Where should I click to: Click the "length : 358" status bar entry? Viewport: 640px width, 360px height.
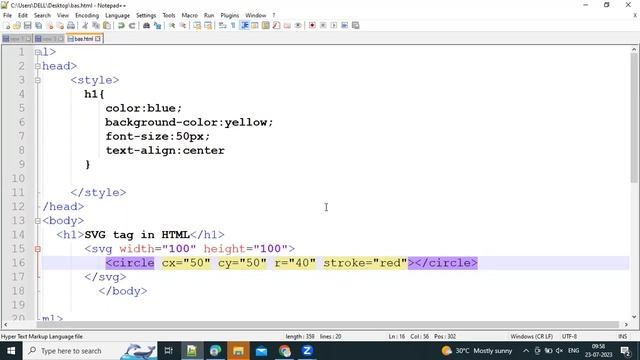[300, 336]
